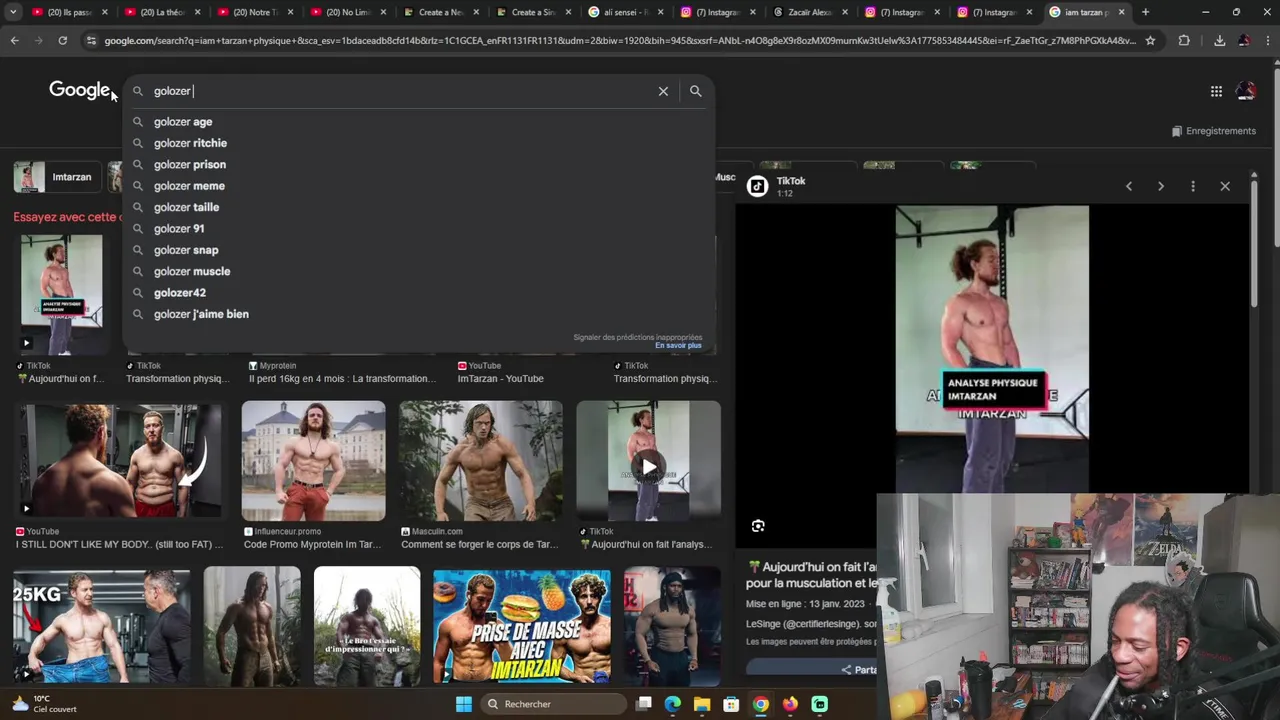Switch to the "Zacair Alexa" tab
Viewport: 1280px width, 720px height.
click(x=808, y=12)
